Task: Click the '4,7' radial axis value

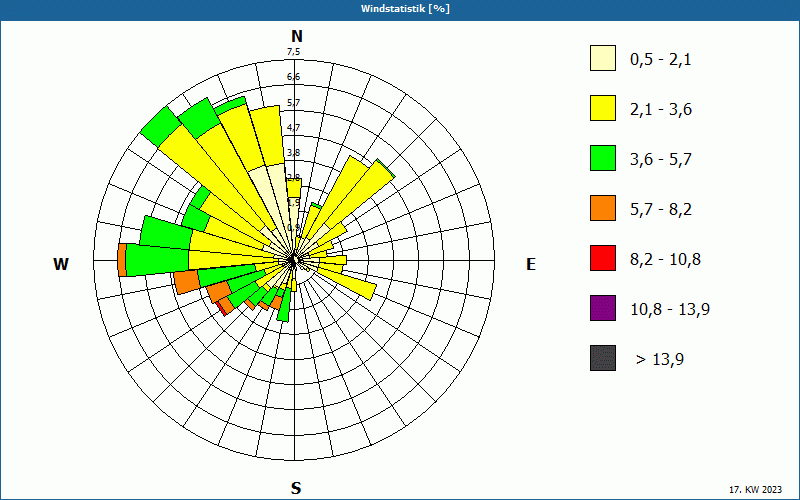Action: click(x=293, y=128)
